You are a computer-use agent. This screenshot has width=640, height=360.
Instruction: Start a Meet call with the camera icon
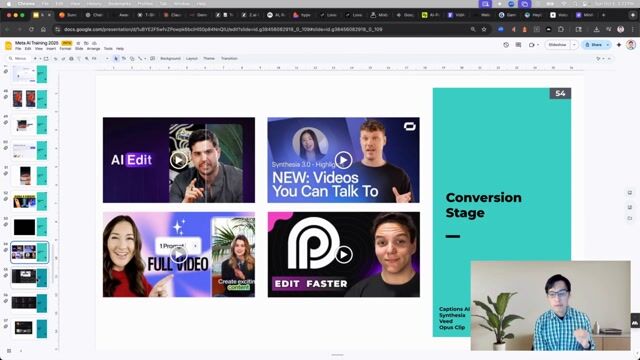point(531,45)
